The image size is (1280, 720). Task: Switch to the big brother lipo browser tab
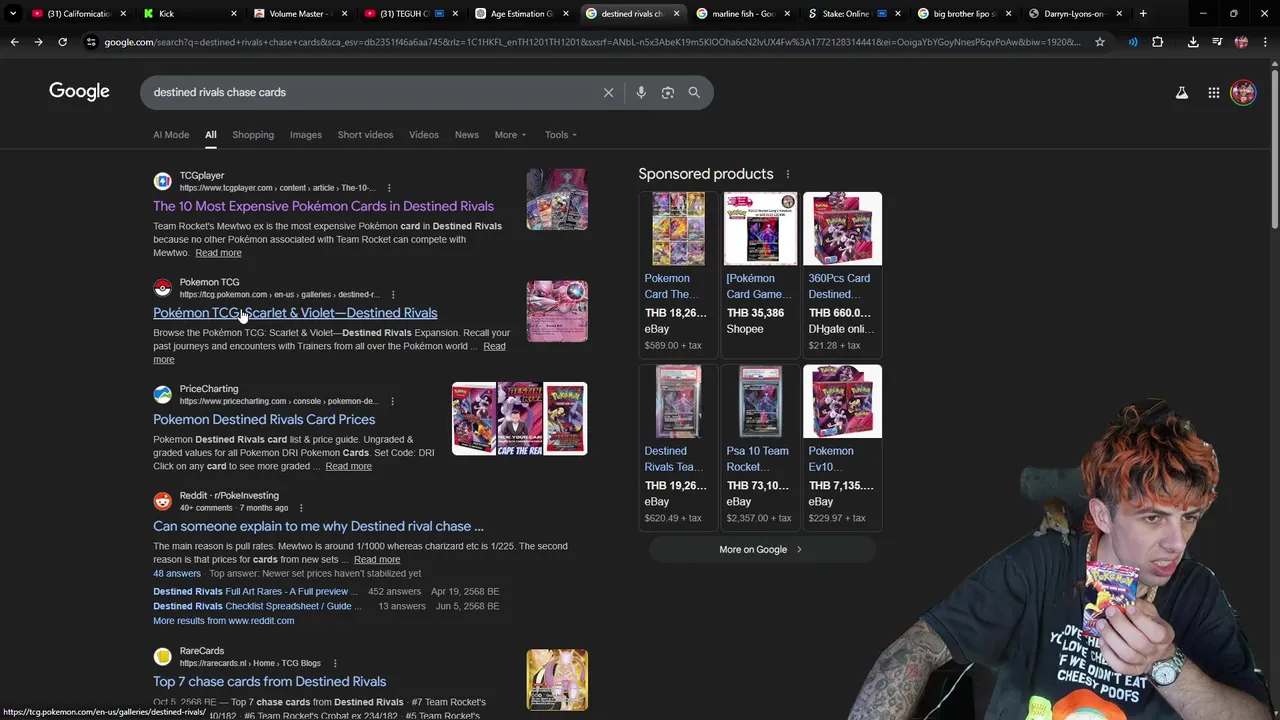point(964,14)
